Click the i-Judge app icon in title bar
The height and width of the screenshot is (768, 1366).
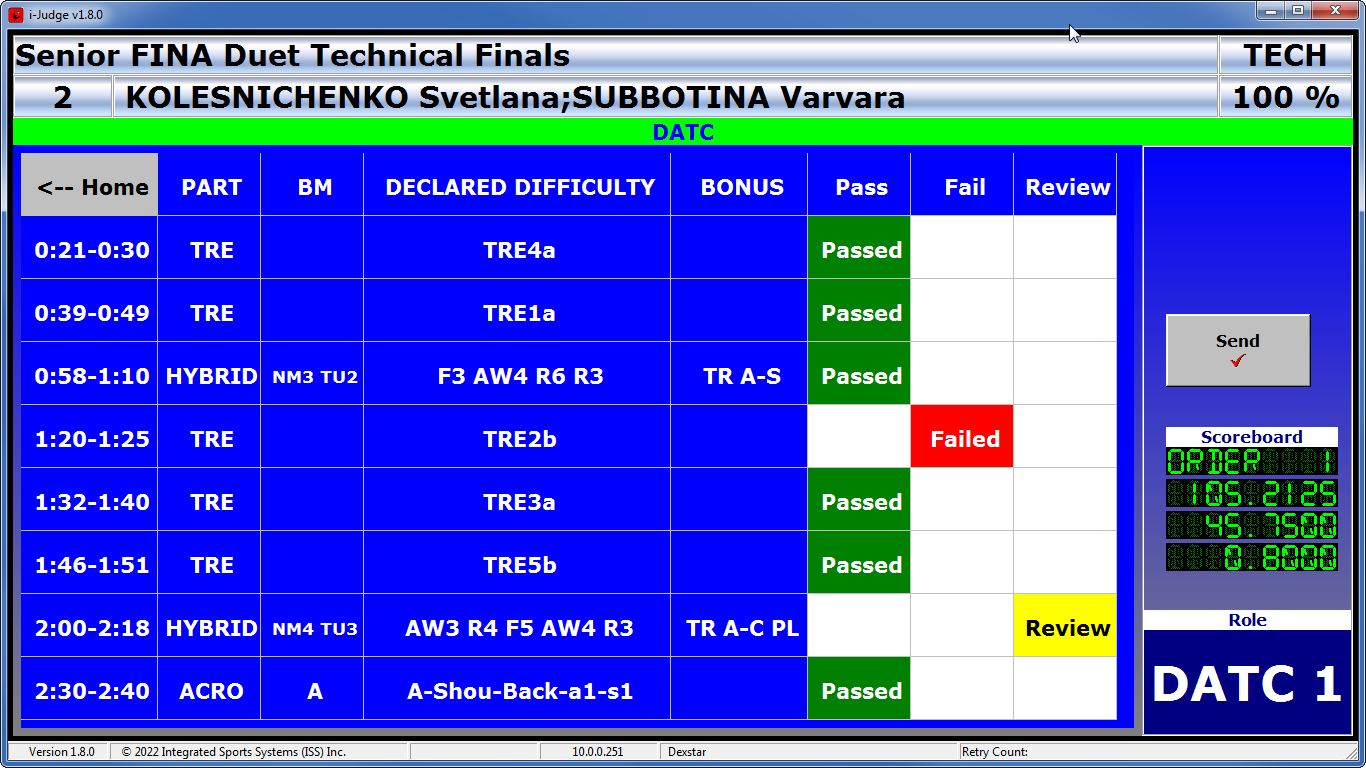(16, 14)
